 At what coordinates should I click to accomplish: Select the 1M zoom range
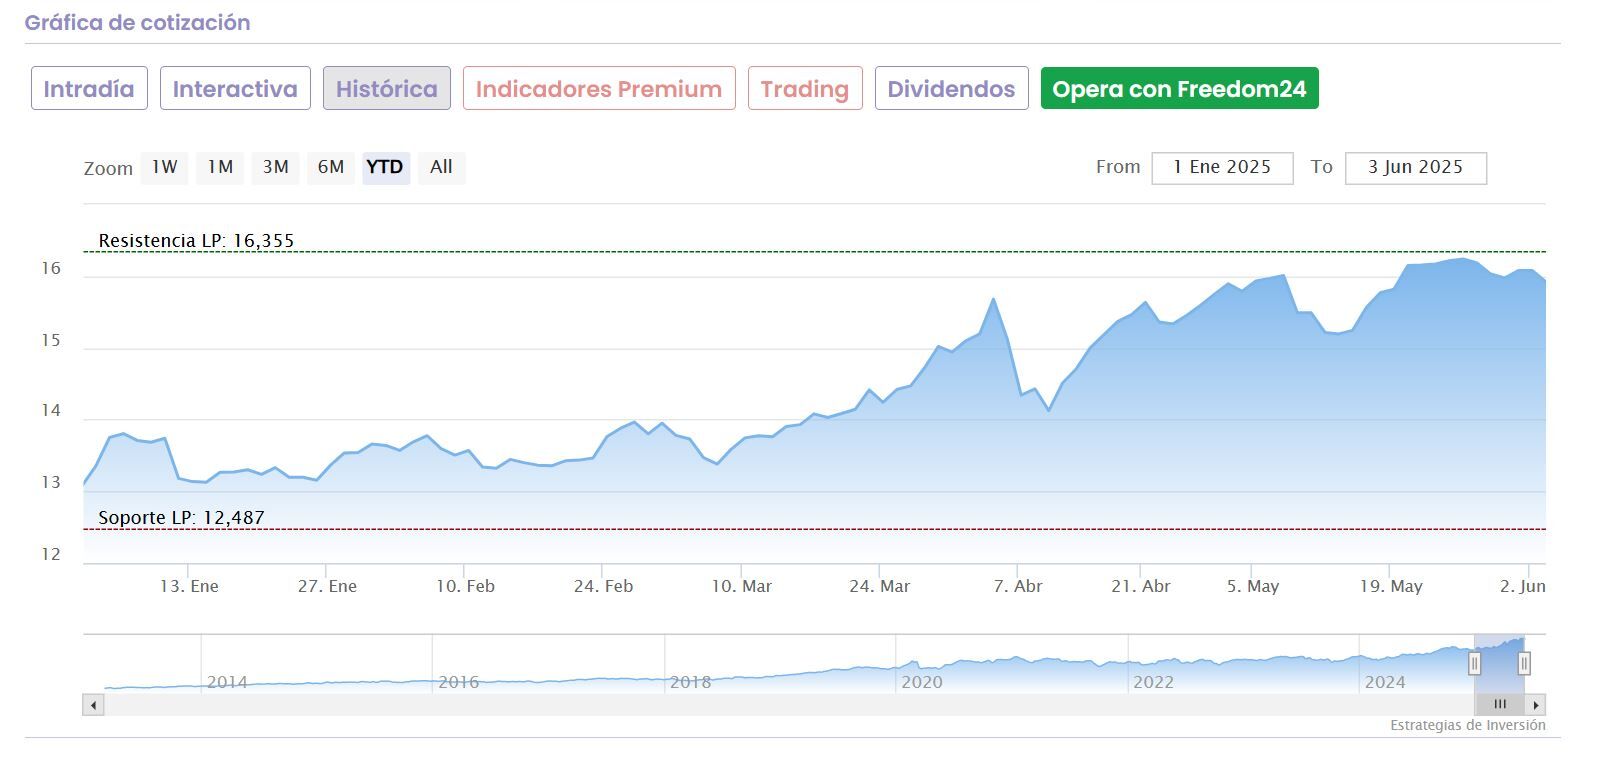[x=220, y=168]
